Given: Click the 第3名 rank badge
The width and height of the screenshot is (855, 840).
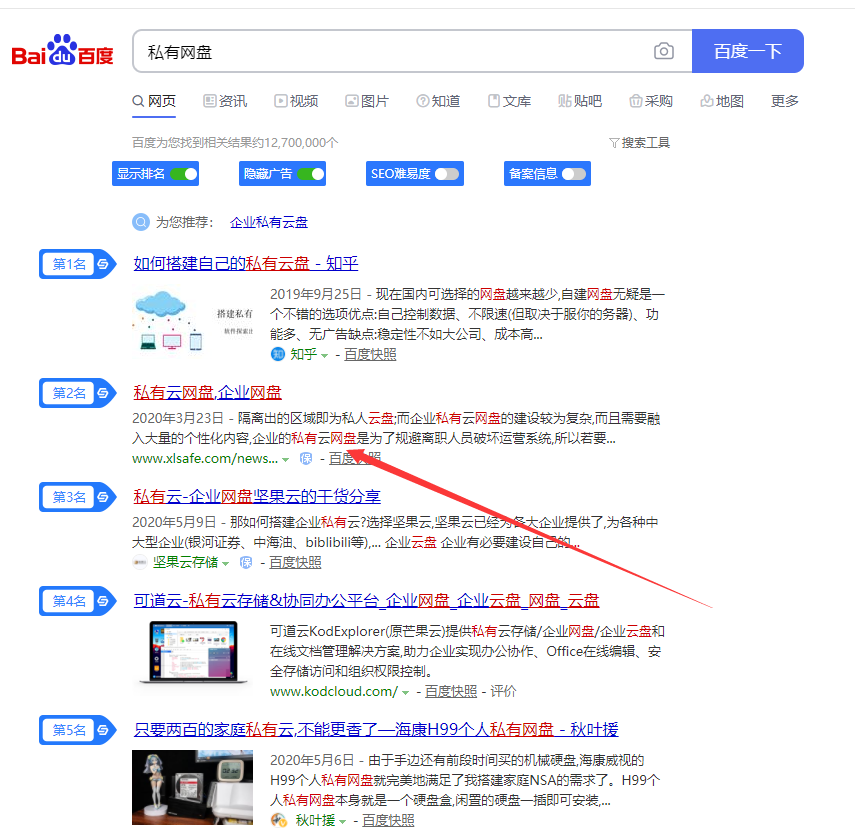Looking at the screenshot, I should coord(77,497).
